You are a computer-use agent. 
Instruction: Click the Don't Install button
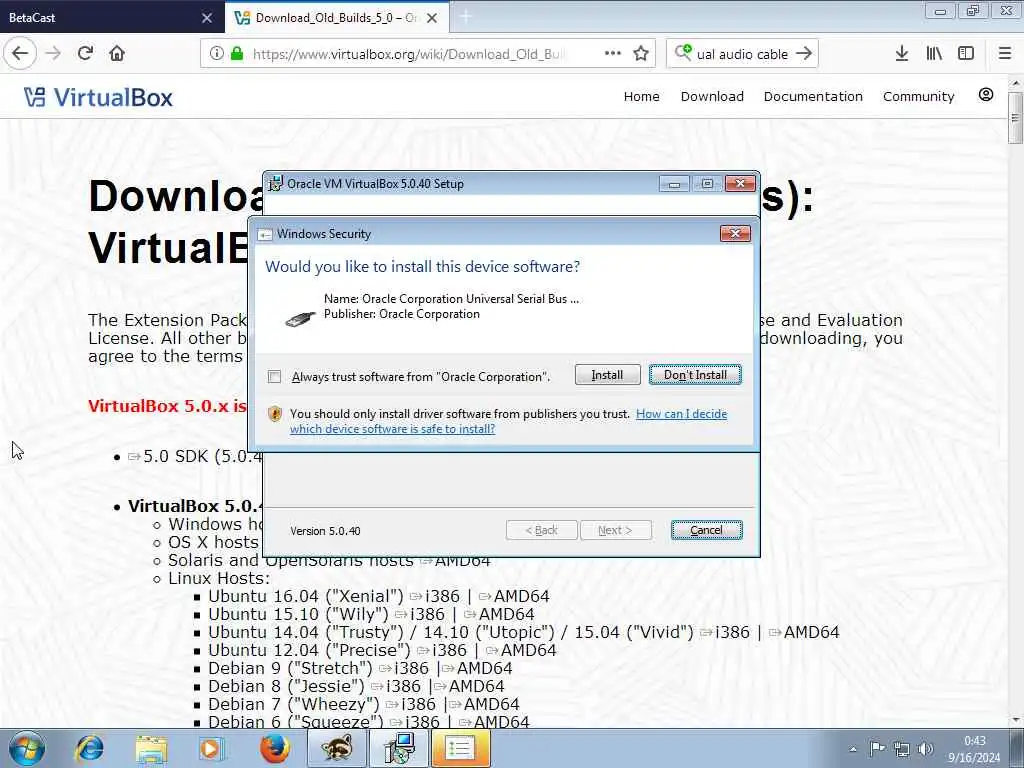coord(695,375)
